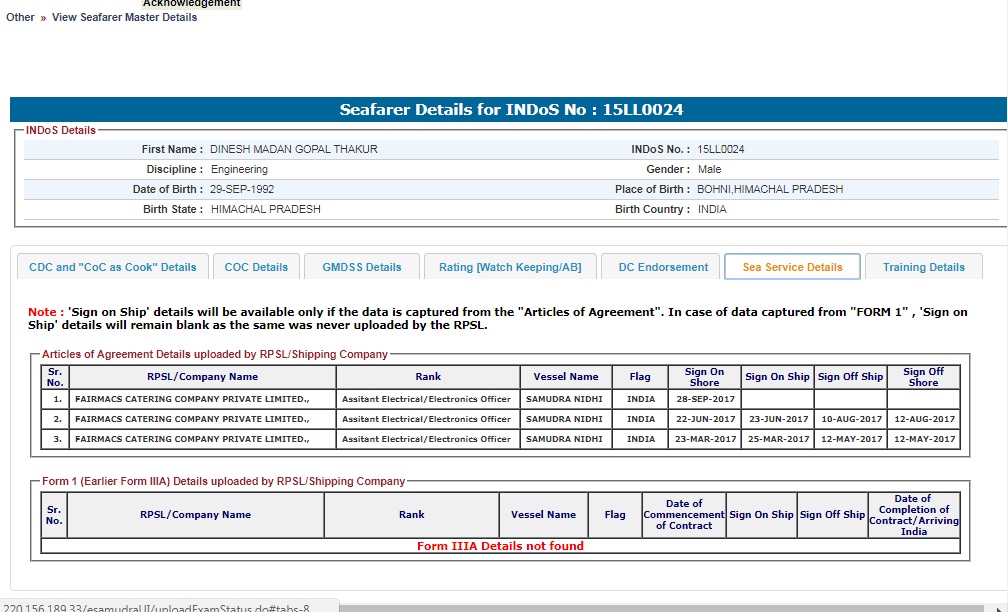Open Rating [Watch Keeping/AB] tab
Screen dimensions: 1008x612
click(x=510, y=267)
